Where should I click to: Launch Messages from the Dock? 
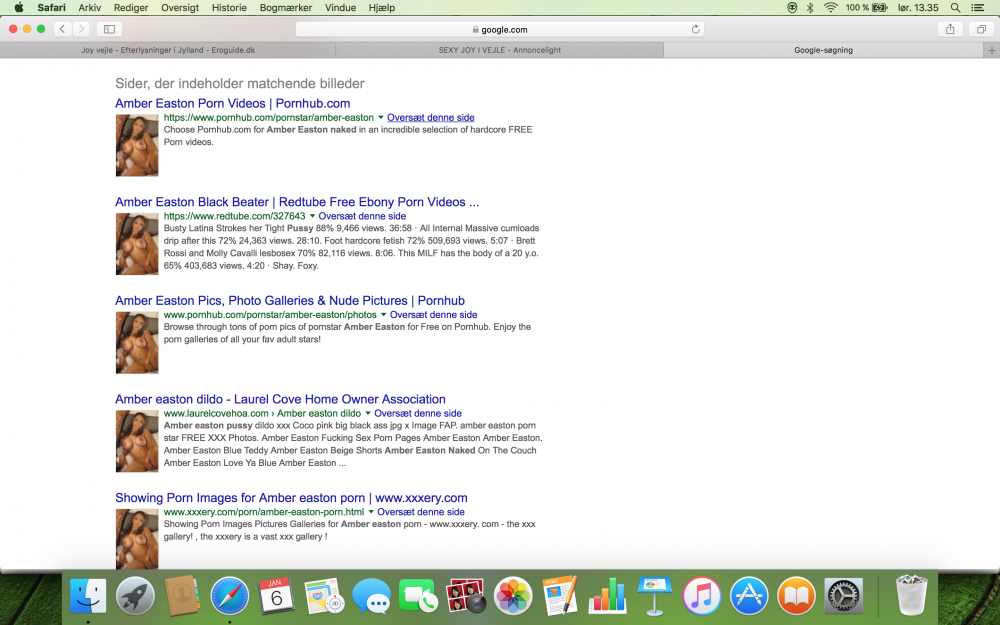(x=371, y=596)
